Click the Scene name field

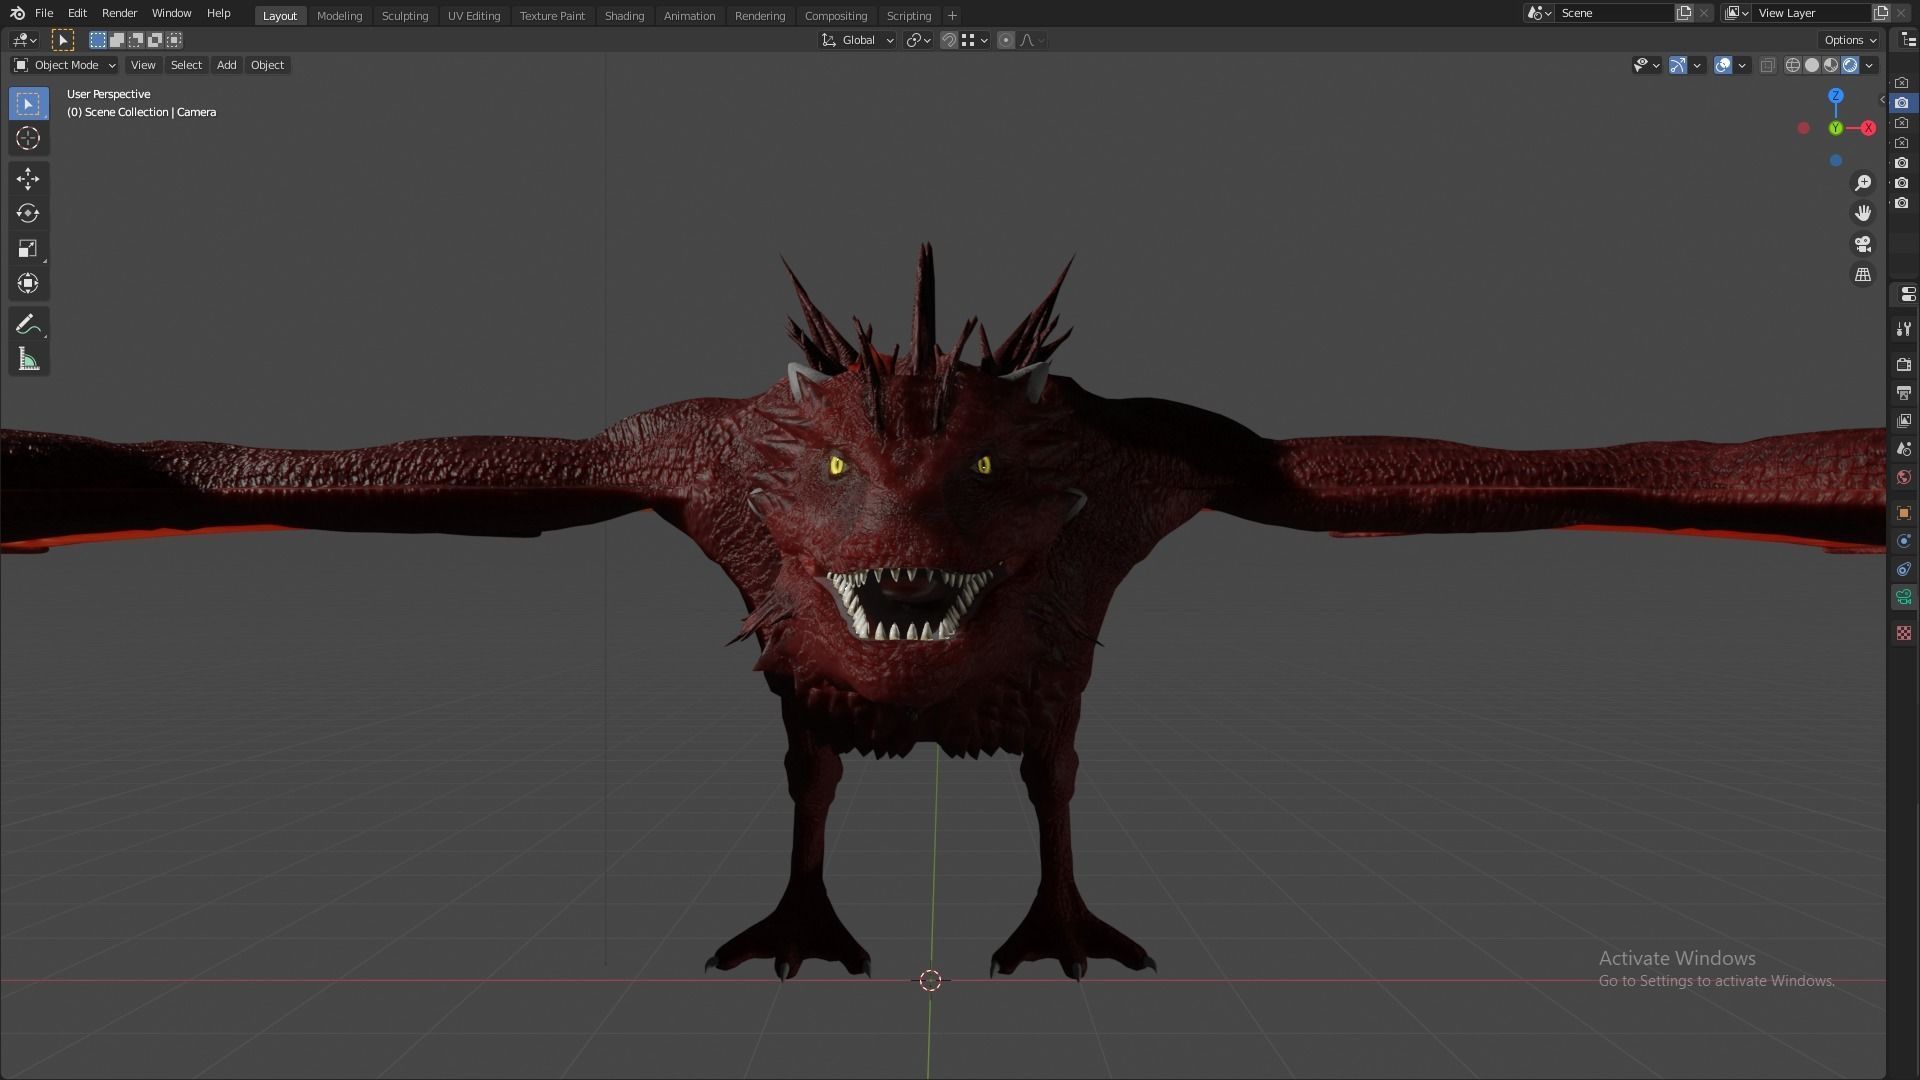pyautogui.click(x=1615, y=13)
